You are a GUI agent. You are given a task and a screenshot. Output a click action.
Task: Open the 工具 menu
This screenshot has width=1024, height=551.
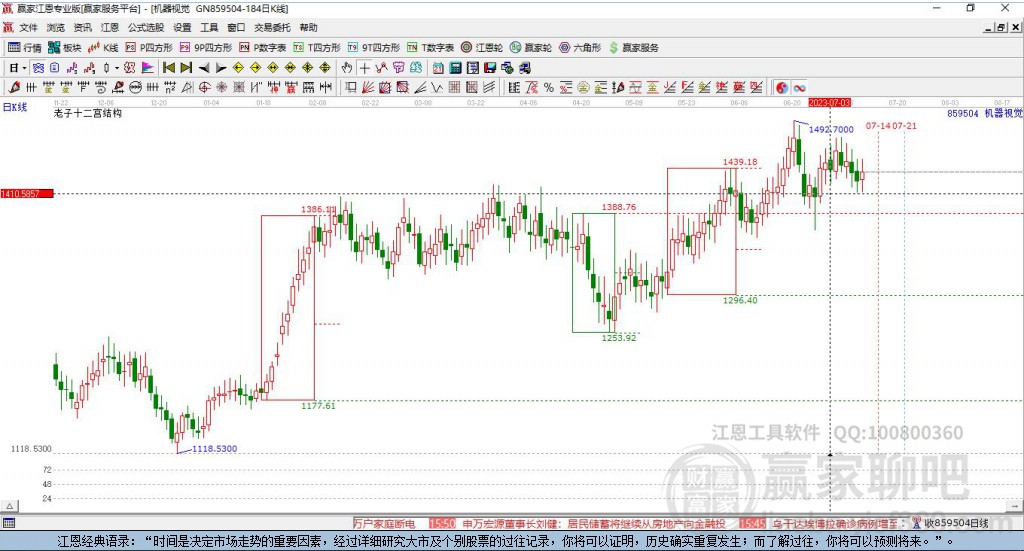[209, 27]
